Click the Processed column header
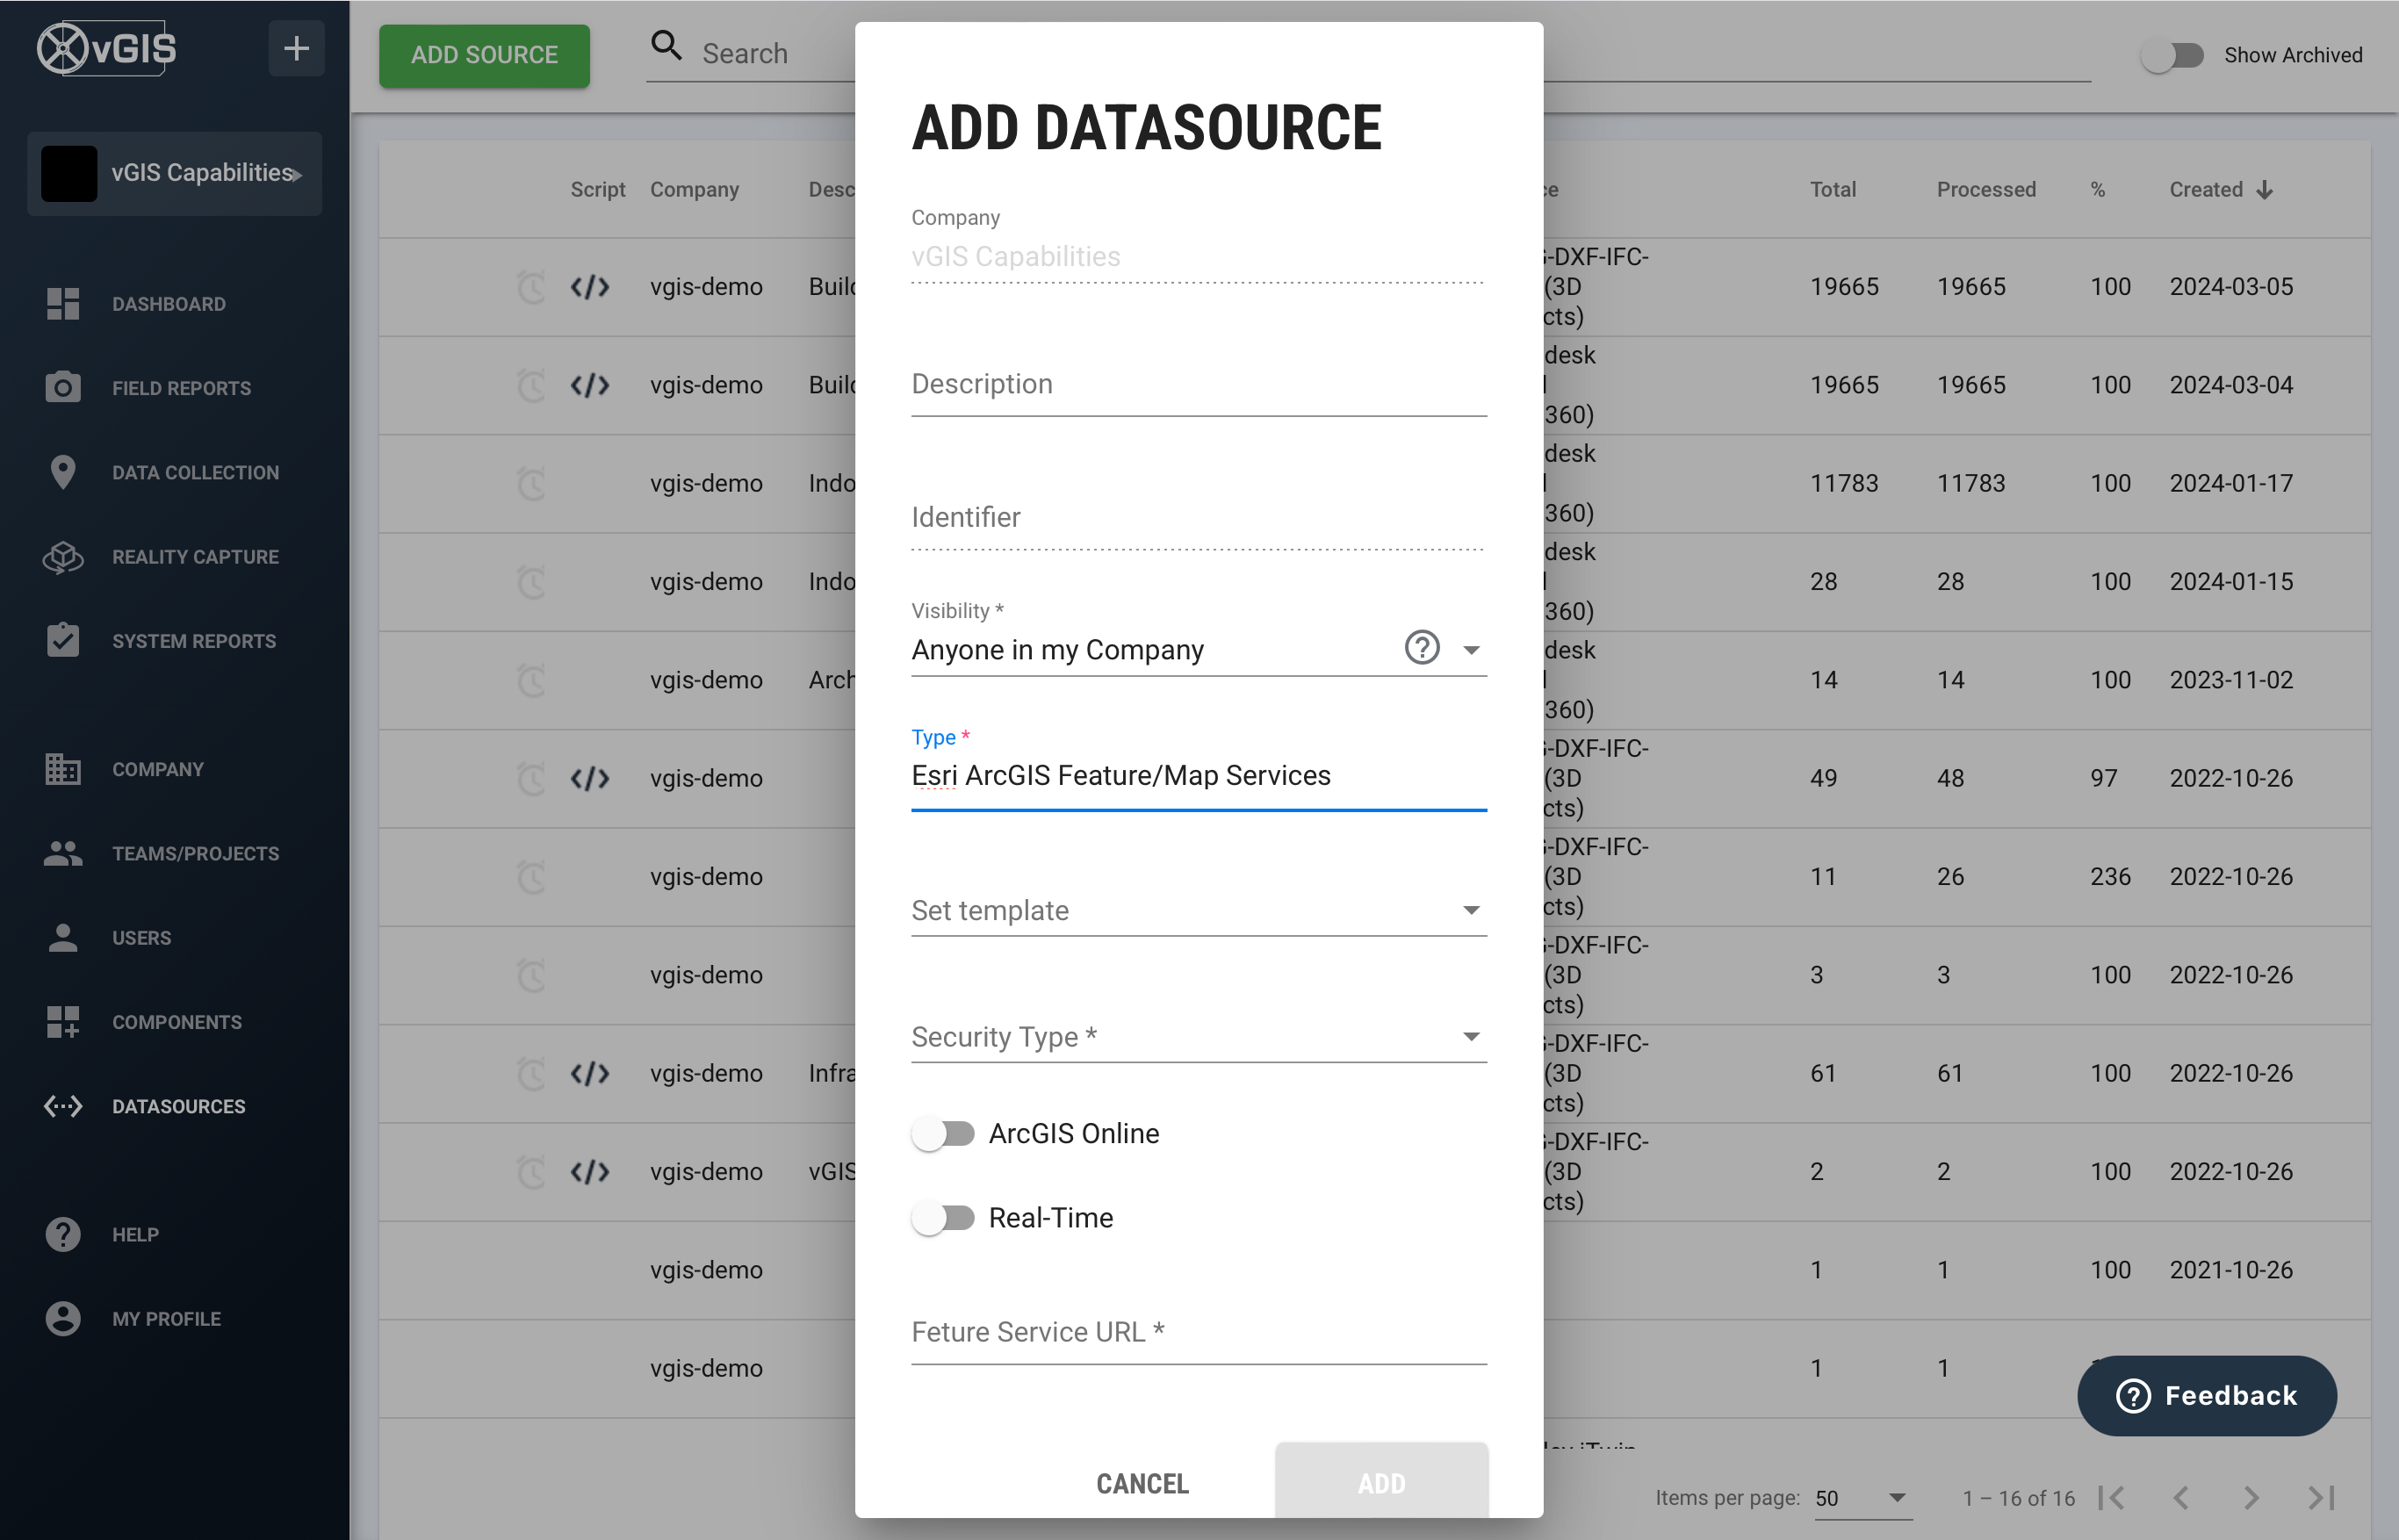This screenshot has height=1540, width=2399. pyautogui.click(x=1986, y=189)
